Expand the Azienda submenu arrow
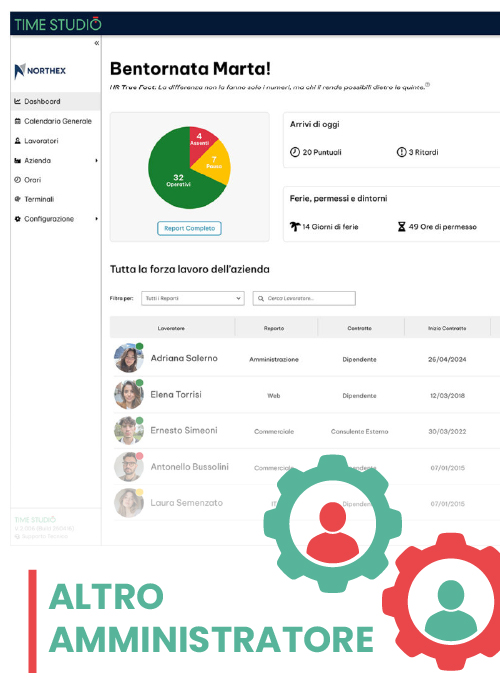This screenshot has width=500, height=700. [x=96, y=160]
